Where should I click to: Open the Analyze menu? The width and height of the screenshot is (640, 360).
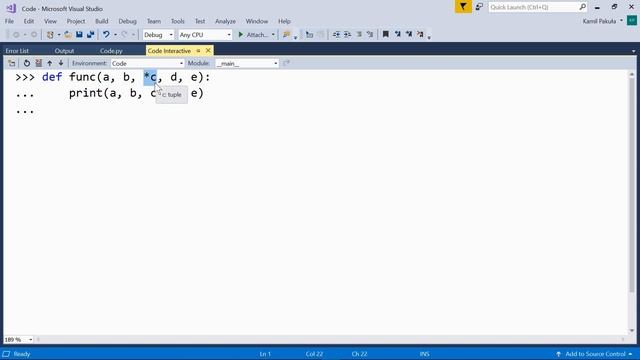click(x=225, y=21)
